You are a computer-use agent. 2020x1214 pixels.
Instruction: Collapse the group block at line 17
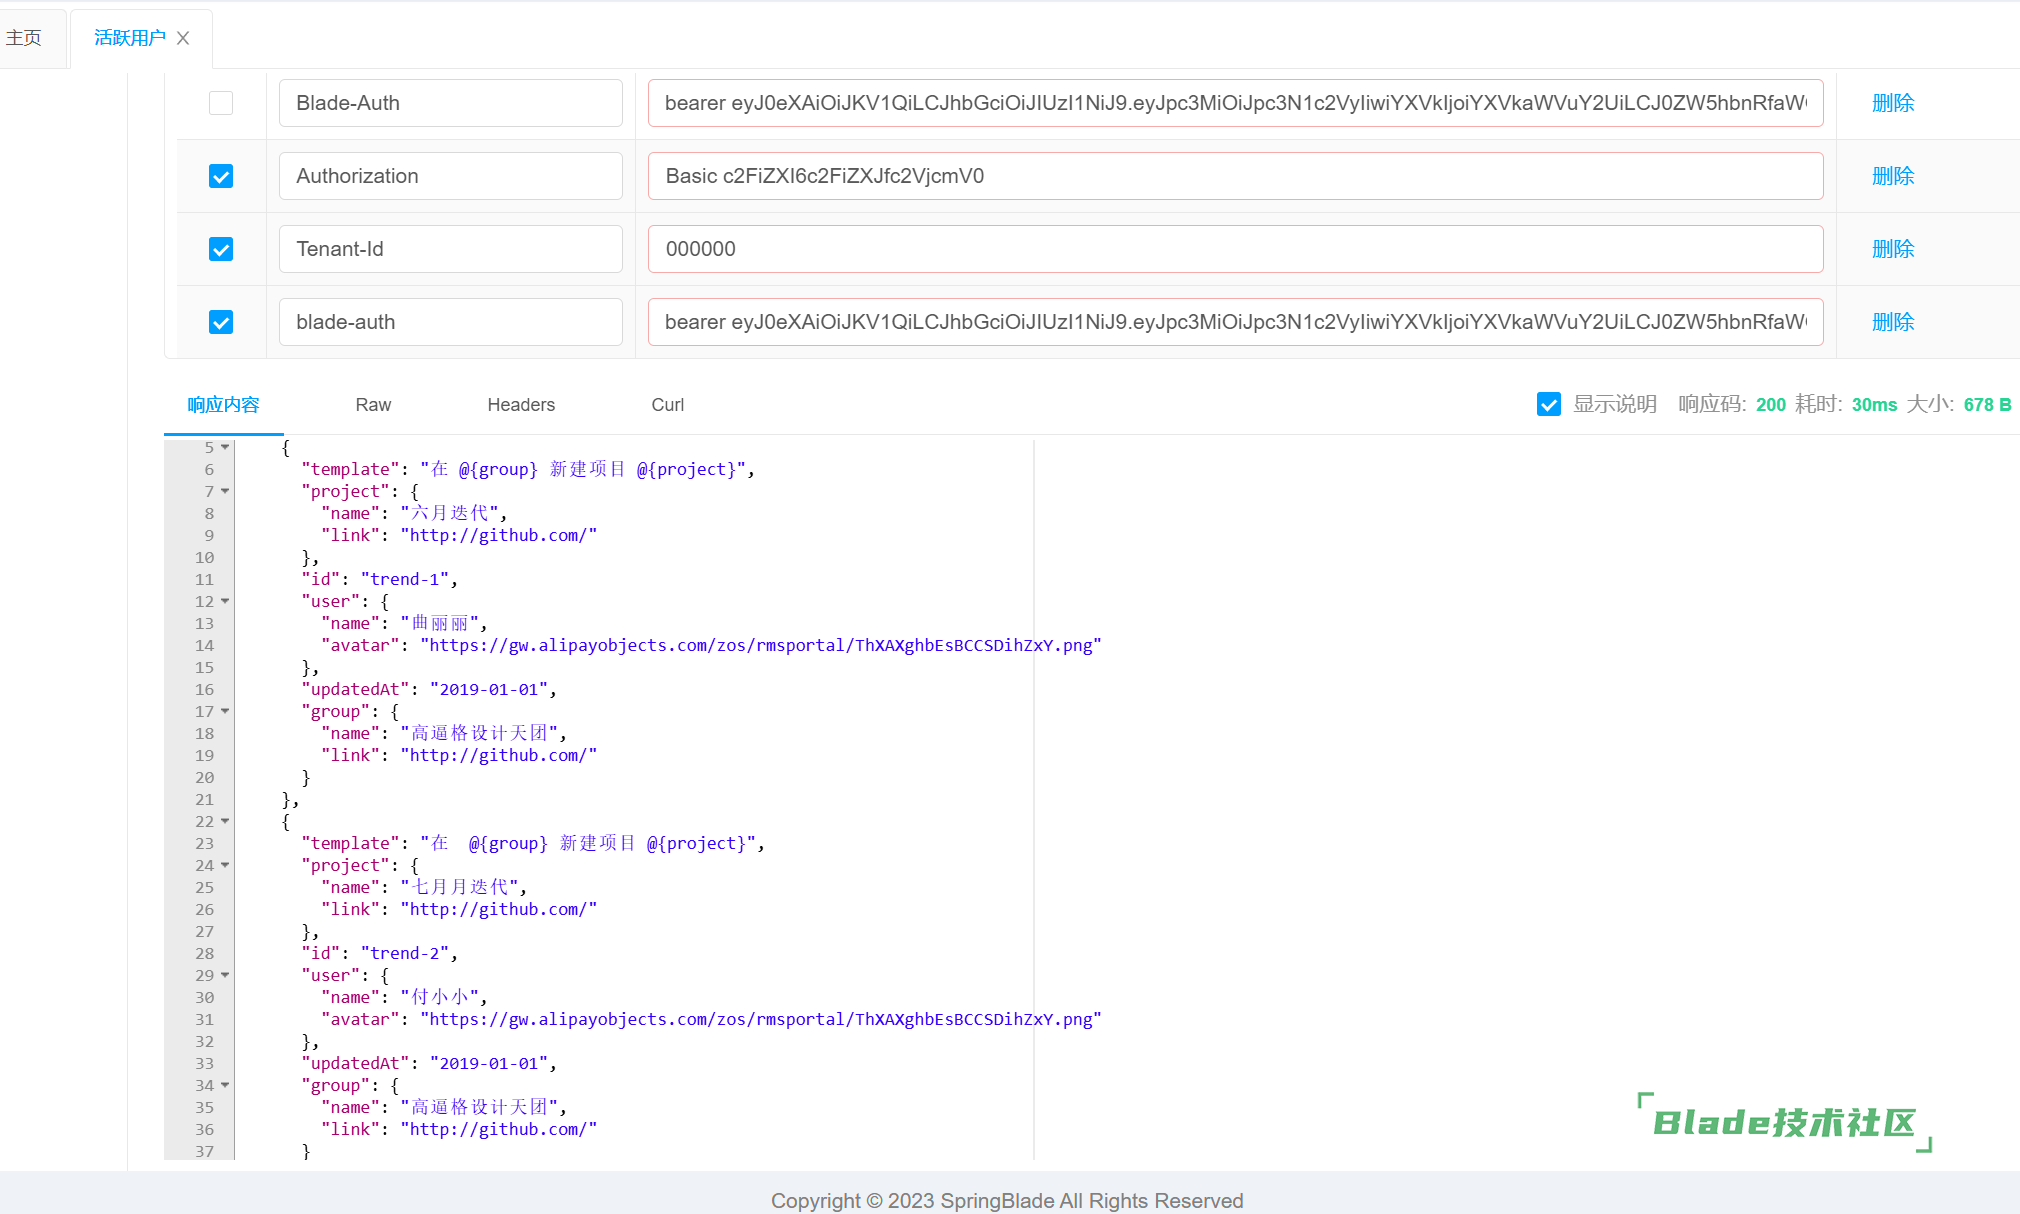225,711
